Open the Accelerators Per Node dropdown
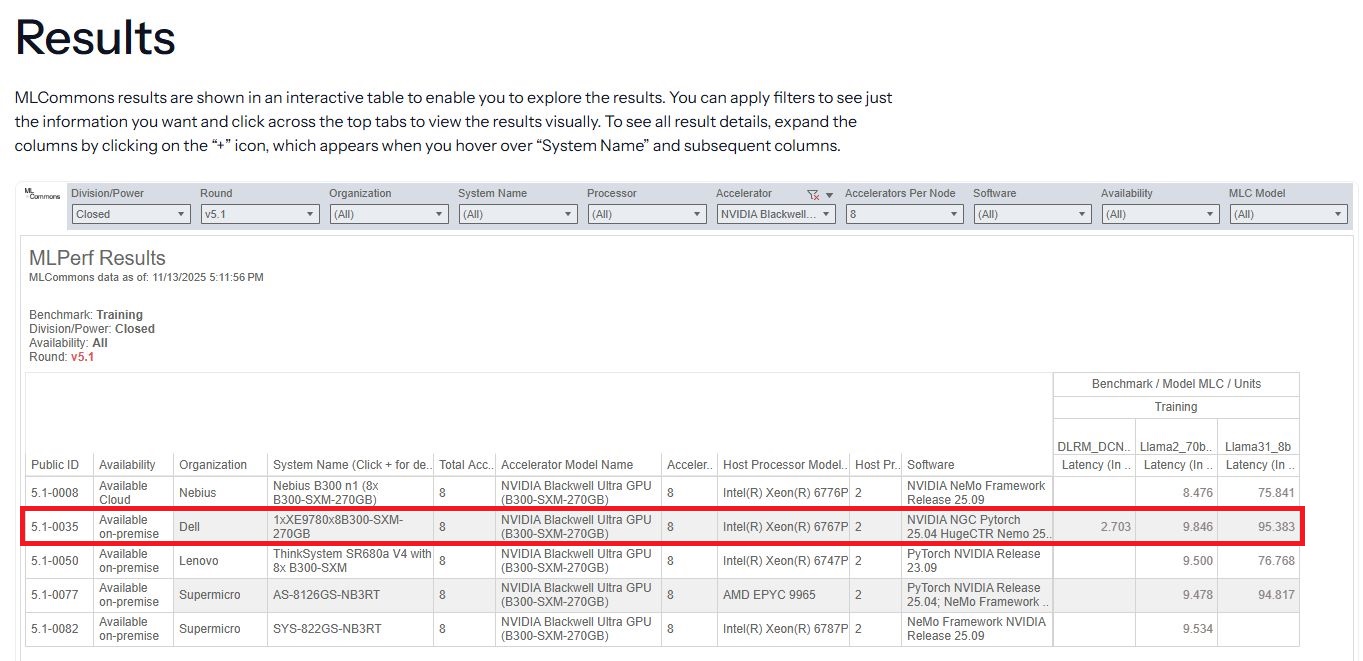Screen dimensions: 1363x661 904,214
